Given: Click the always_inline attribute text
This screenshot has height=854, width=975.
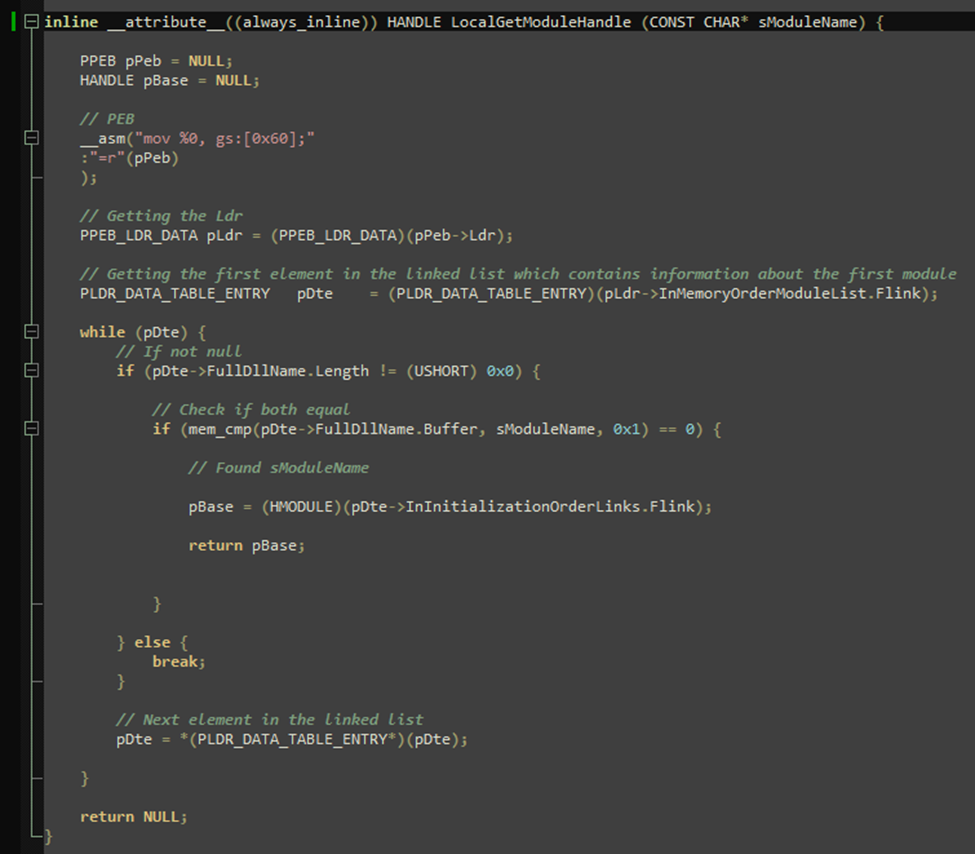Looking at the screenshot, I should pos(301,22).
